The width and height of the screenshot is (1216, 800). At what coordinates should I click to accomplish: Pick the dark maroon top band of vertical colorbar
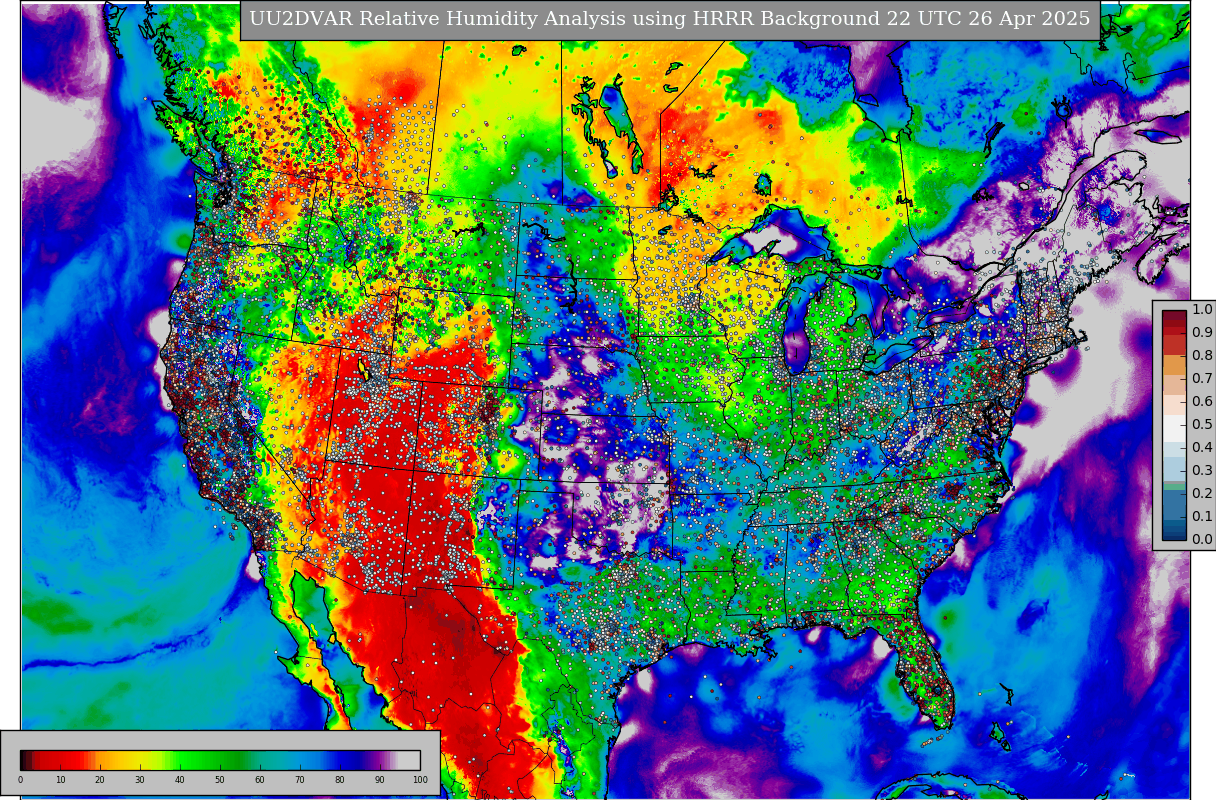[1174, 316]
